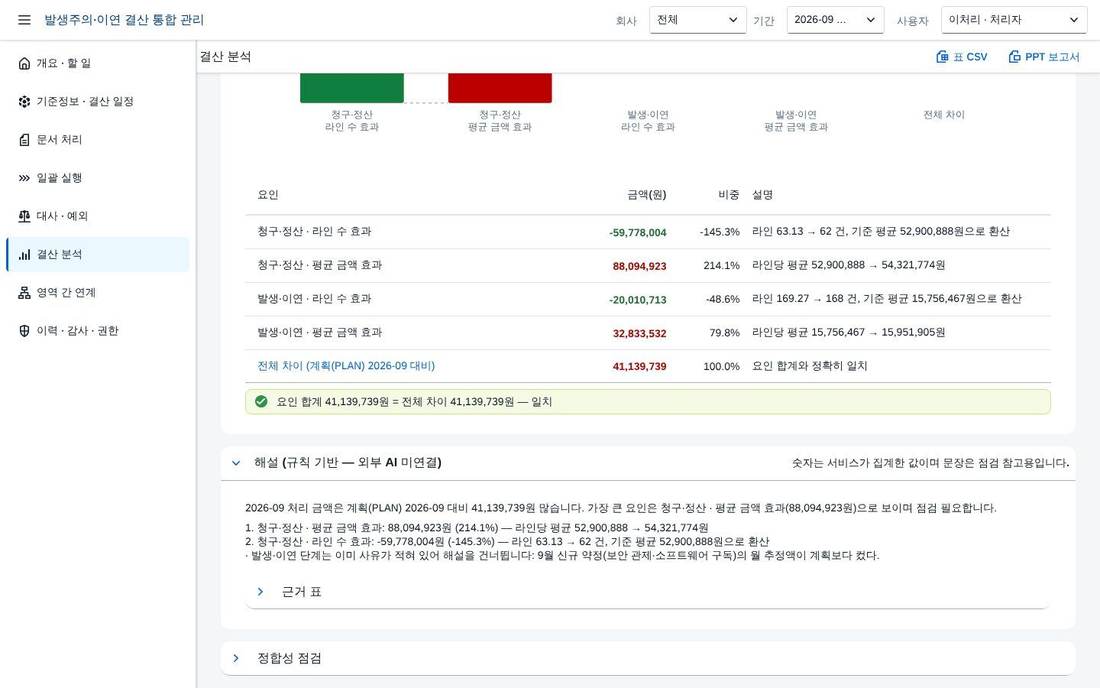Select row label 발생·이연 · 평균 금액 효과
The height and width of the screenshot is (688, 1100).
(x=320, y=332)
